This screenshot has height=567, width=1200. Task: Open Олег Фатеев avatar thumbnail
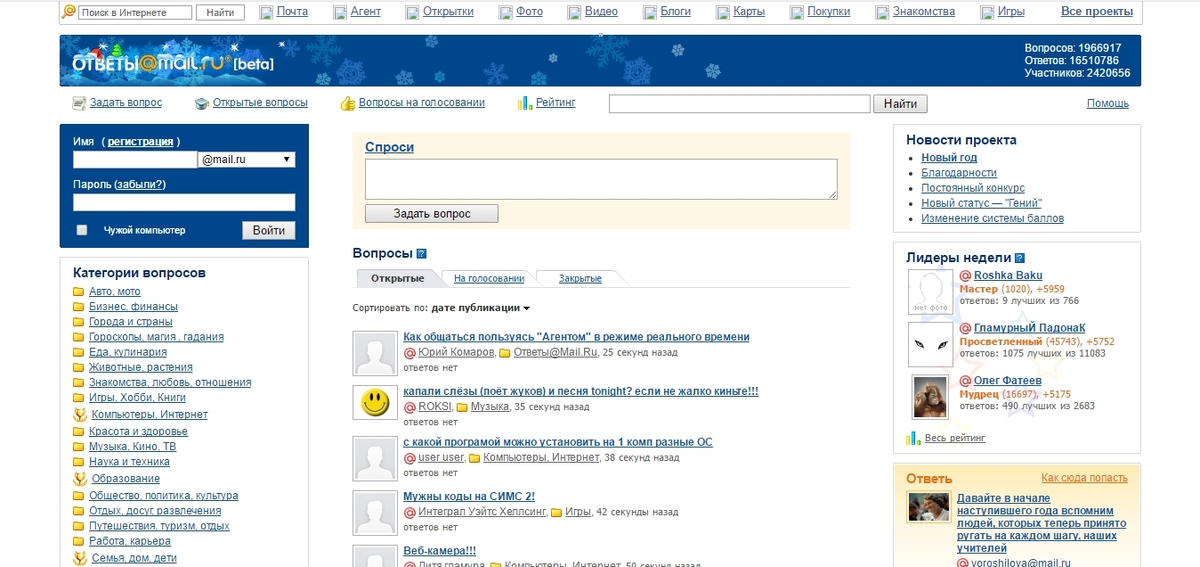point(930,396)
